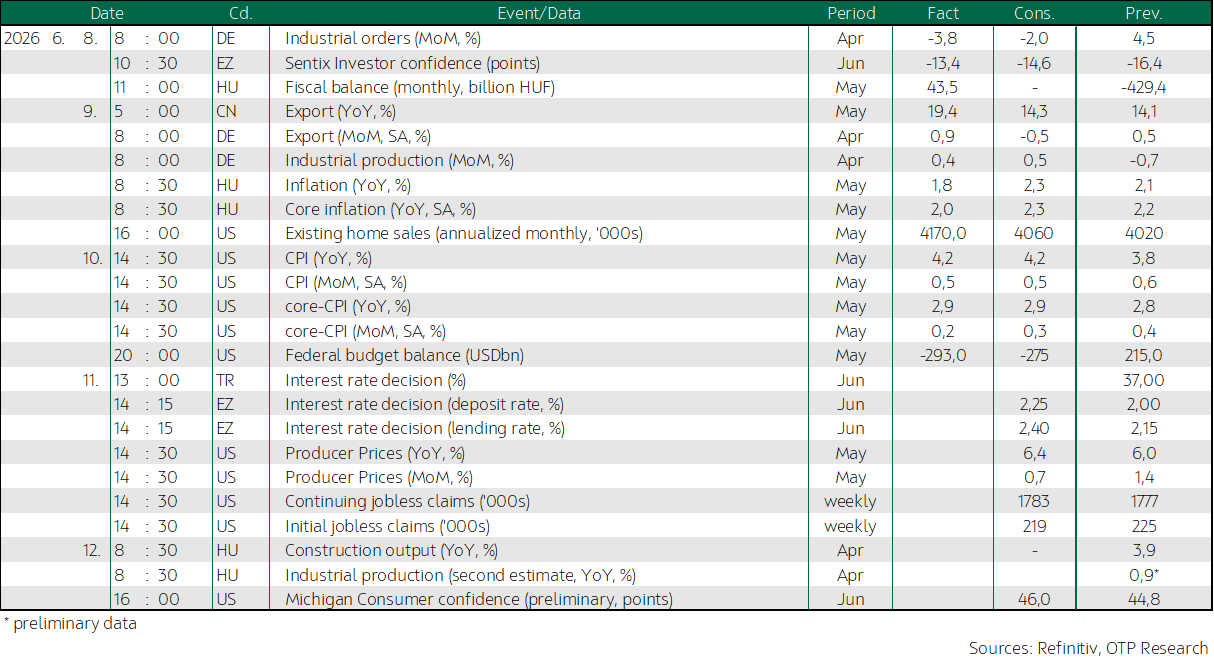
Task: Click Interest rate decision lending rate
Action: 425,428
